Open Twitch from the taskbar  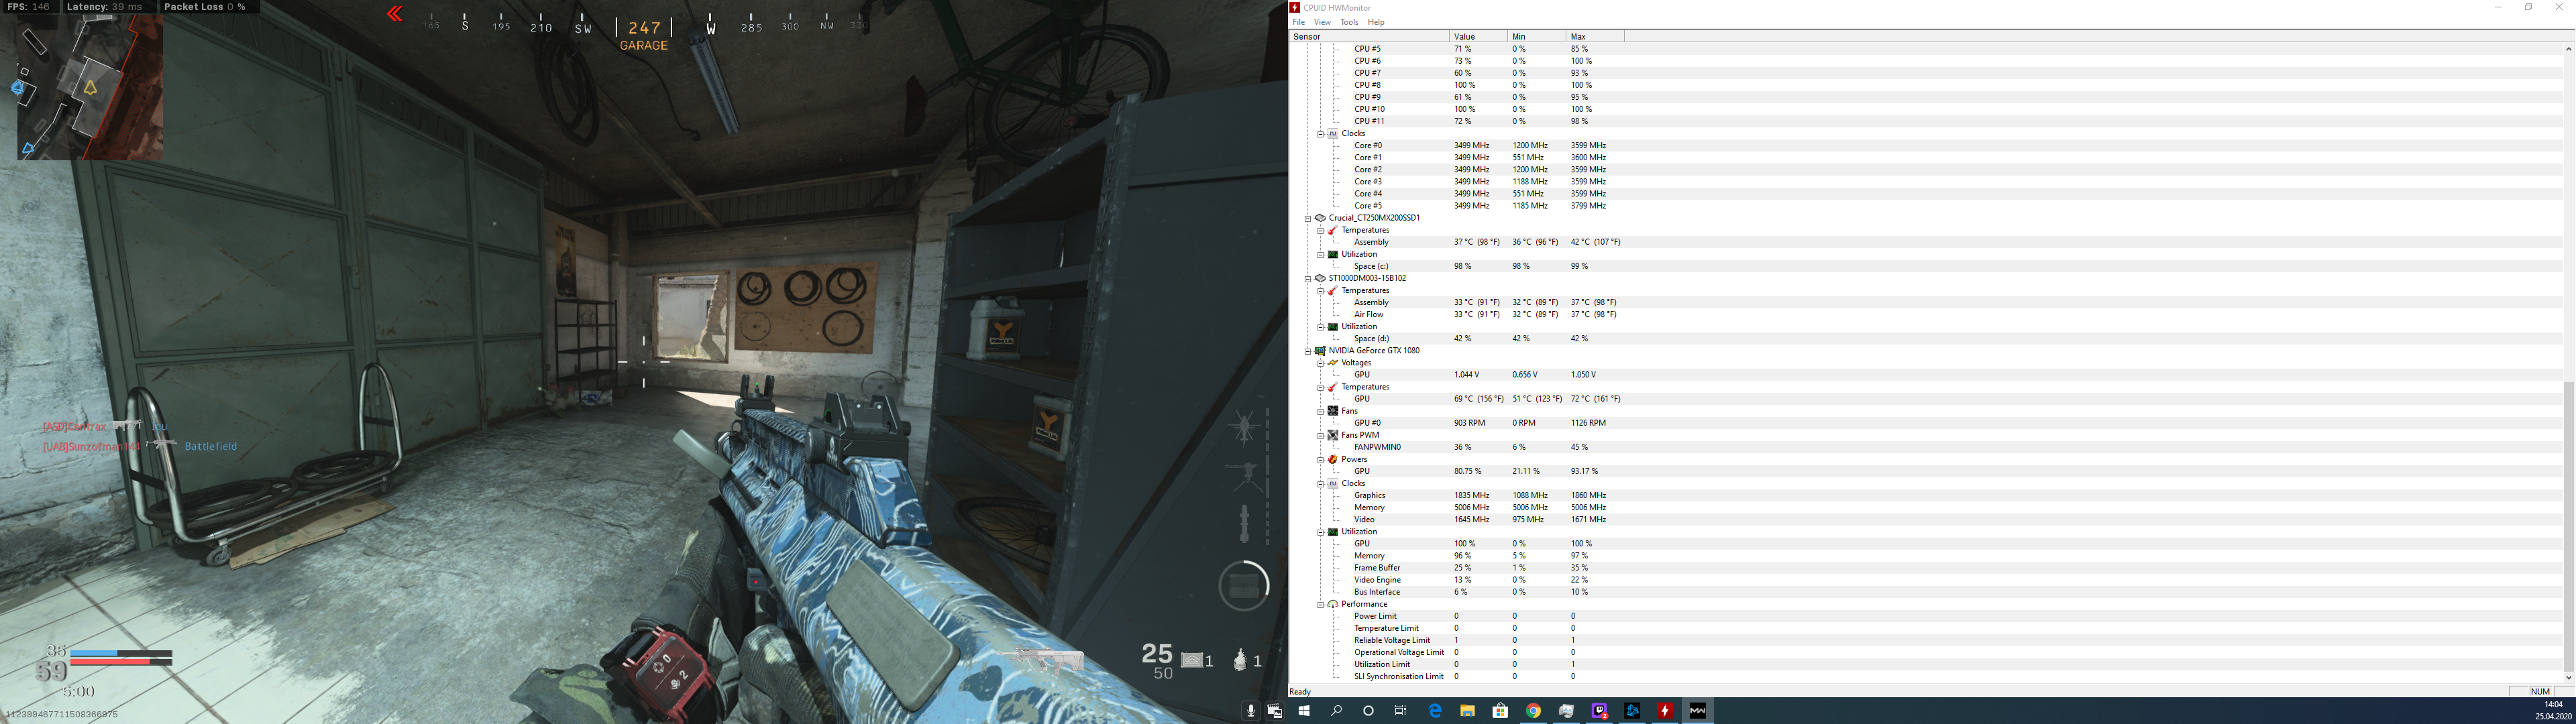pos(1599,711)
